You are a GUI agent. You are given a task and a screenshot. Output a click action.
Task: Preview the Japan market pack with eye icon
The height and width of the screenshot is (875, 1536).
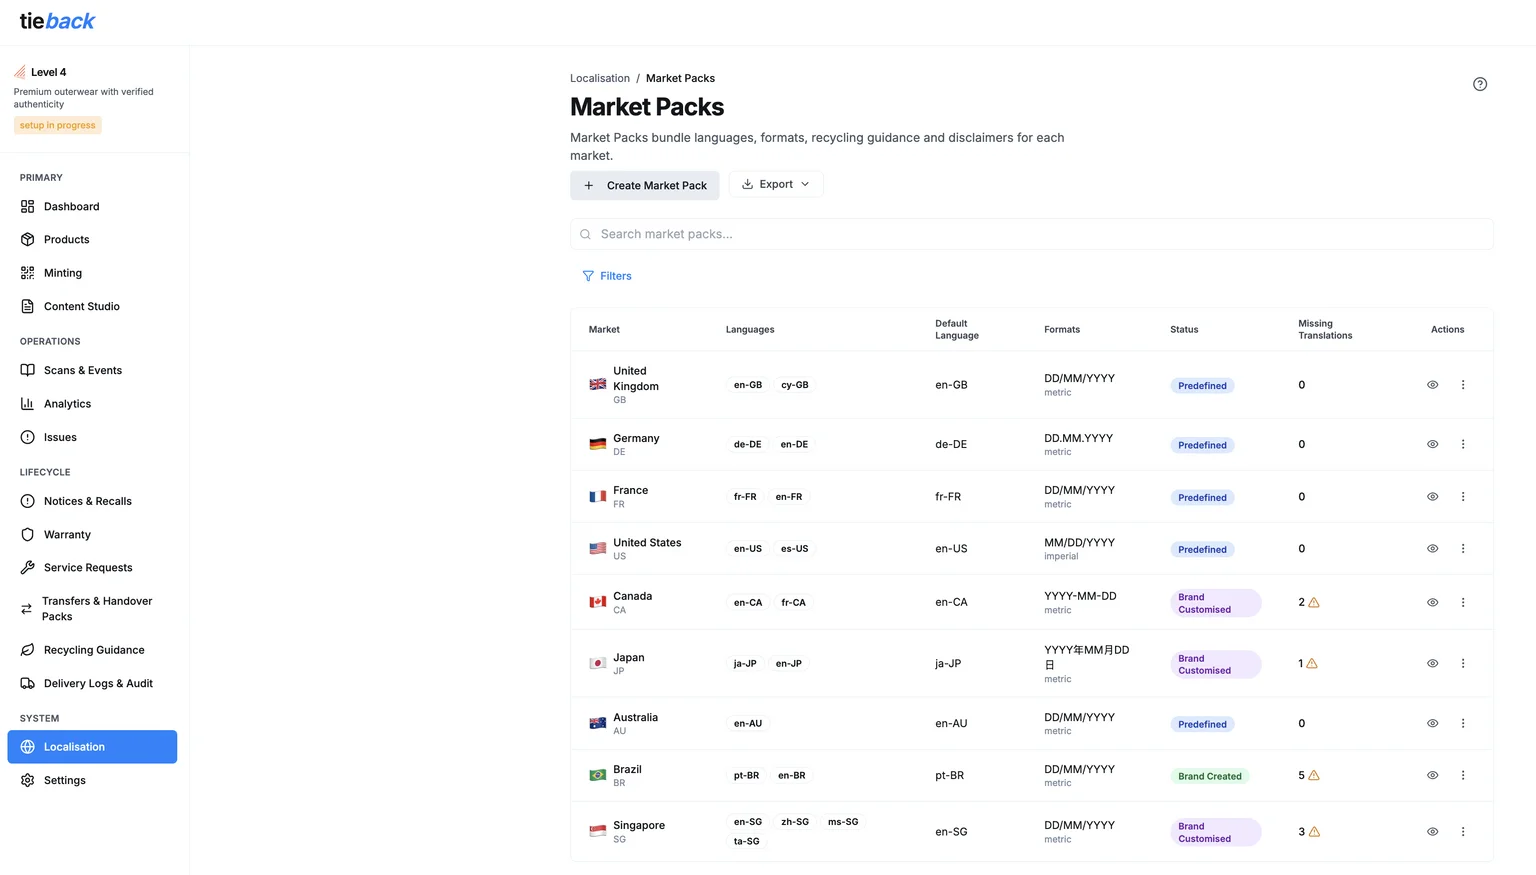pos(1432,662)
